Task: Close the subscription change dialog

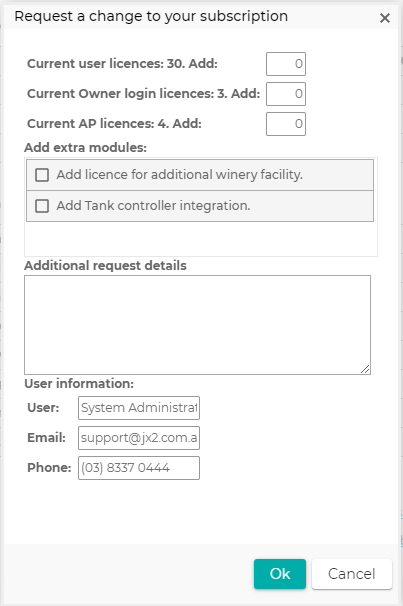Action: pyautogui.click(x=384, y=18)
